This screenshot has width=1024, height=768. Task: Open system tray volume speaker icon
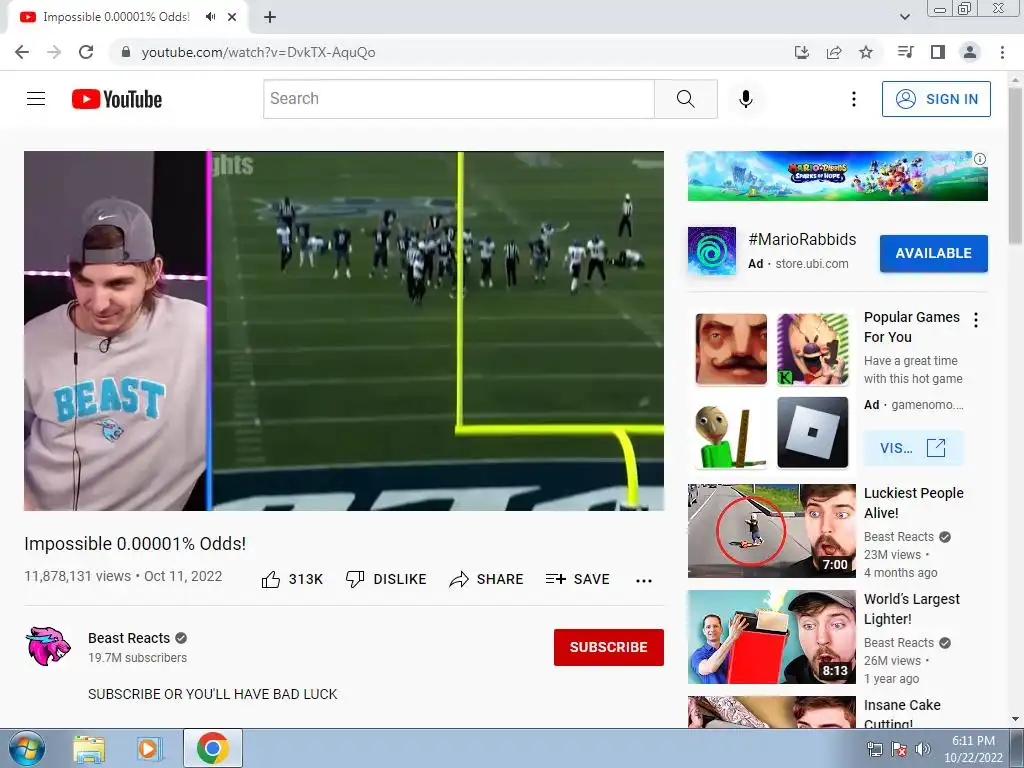pyautogui.click(x=922, y=749)
